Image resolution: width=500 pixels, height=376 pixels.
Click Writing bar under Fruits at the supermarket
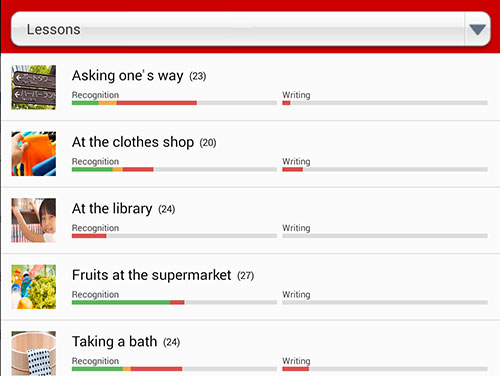coord(385,302)
